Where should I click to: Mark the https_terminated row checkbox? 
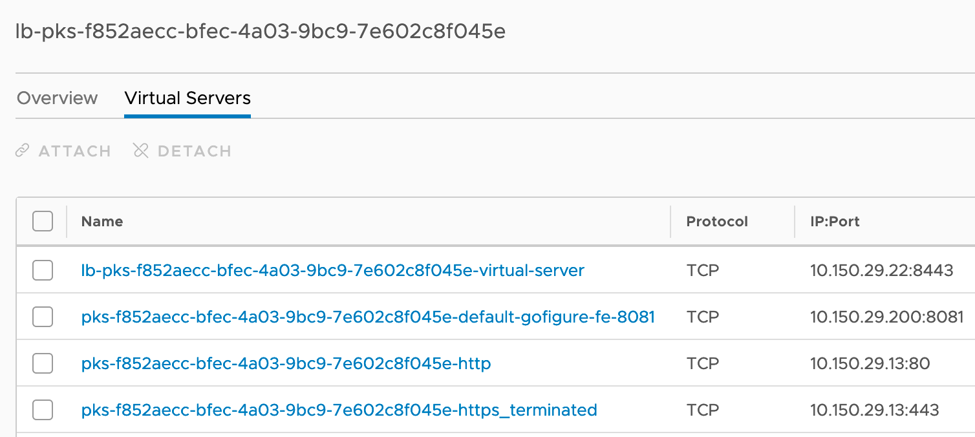[x=42, y=409]
